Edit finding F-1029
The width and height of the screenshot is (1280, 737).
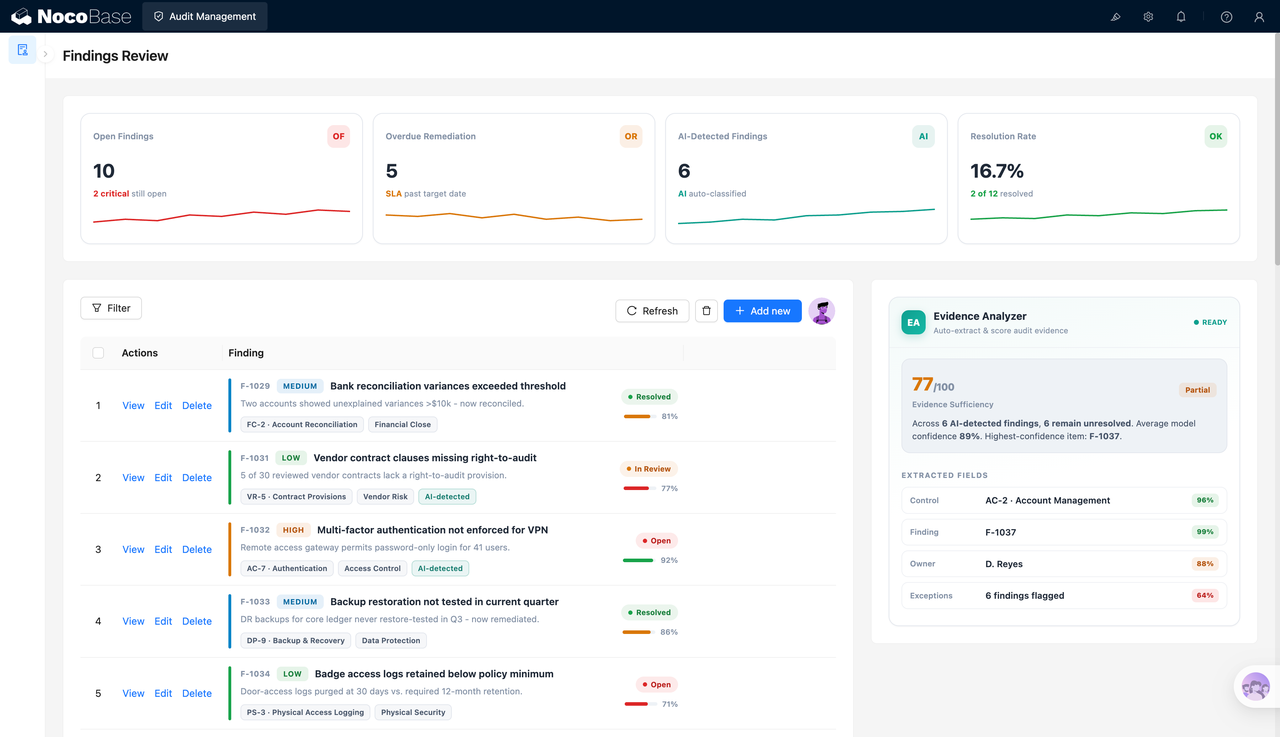(163, 406)
